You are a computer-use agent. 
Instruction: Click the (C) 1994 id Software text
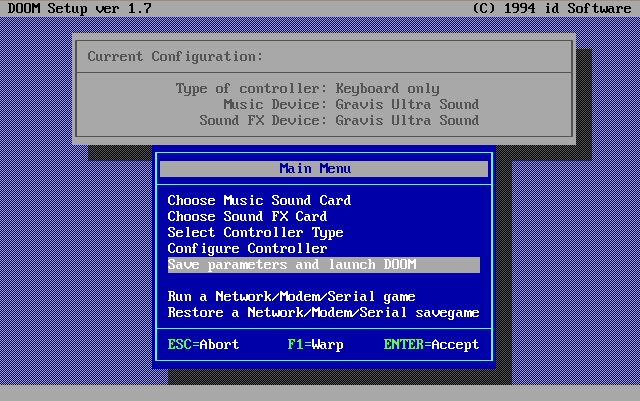pyautogui.click(x=551, y=8)
